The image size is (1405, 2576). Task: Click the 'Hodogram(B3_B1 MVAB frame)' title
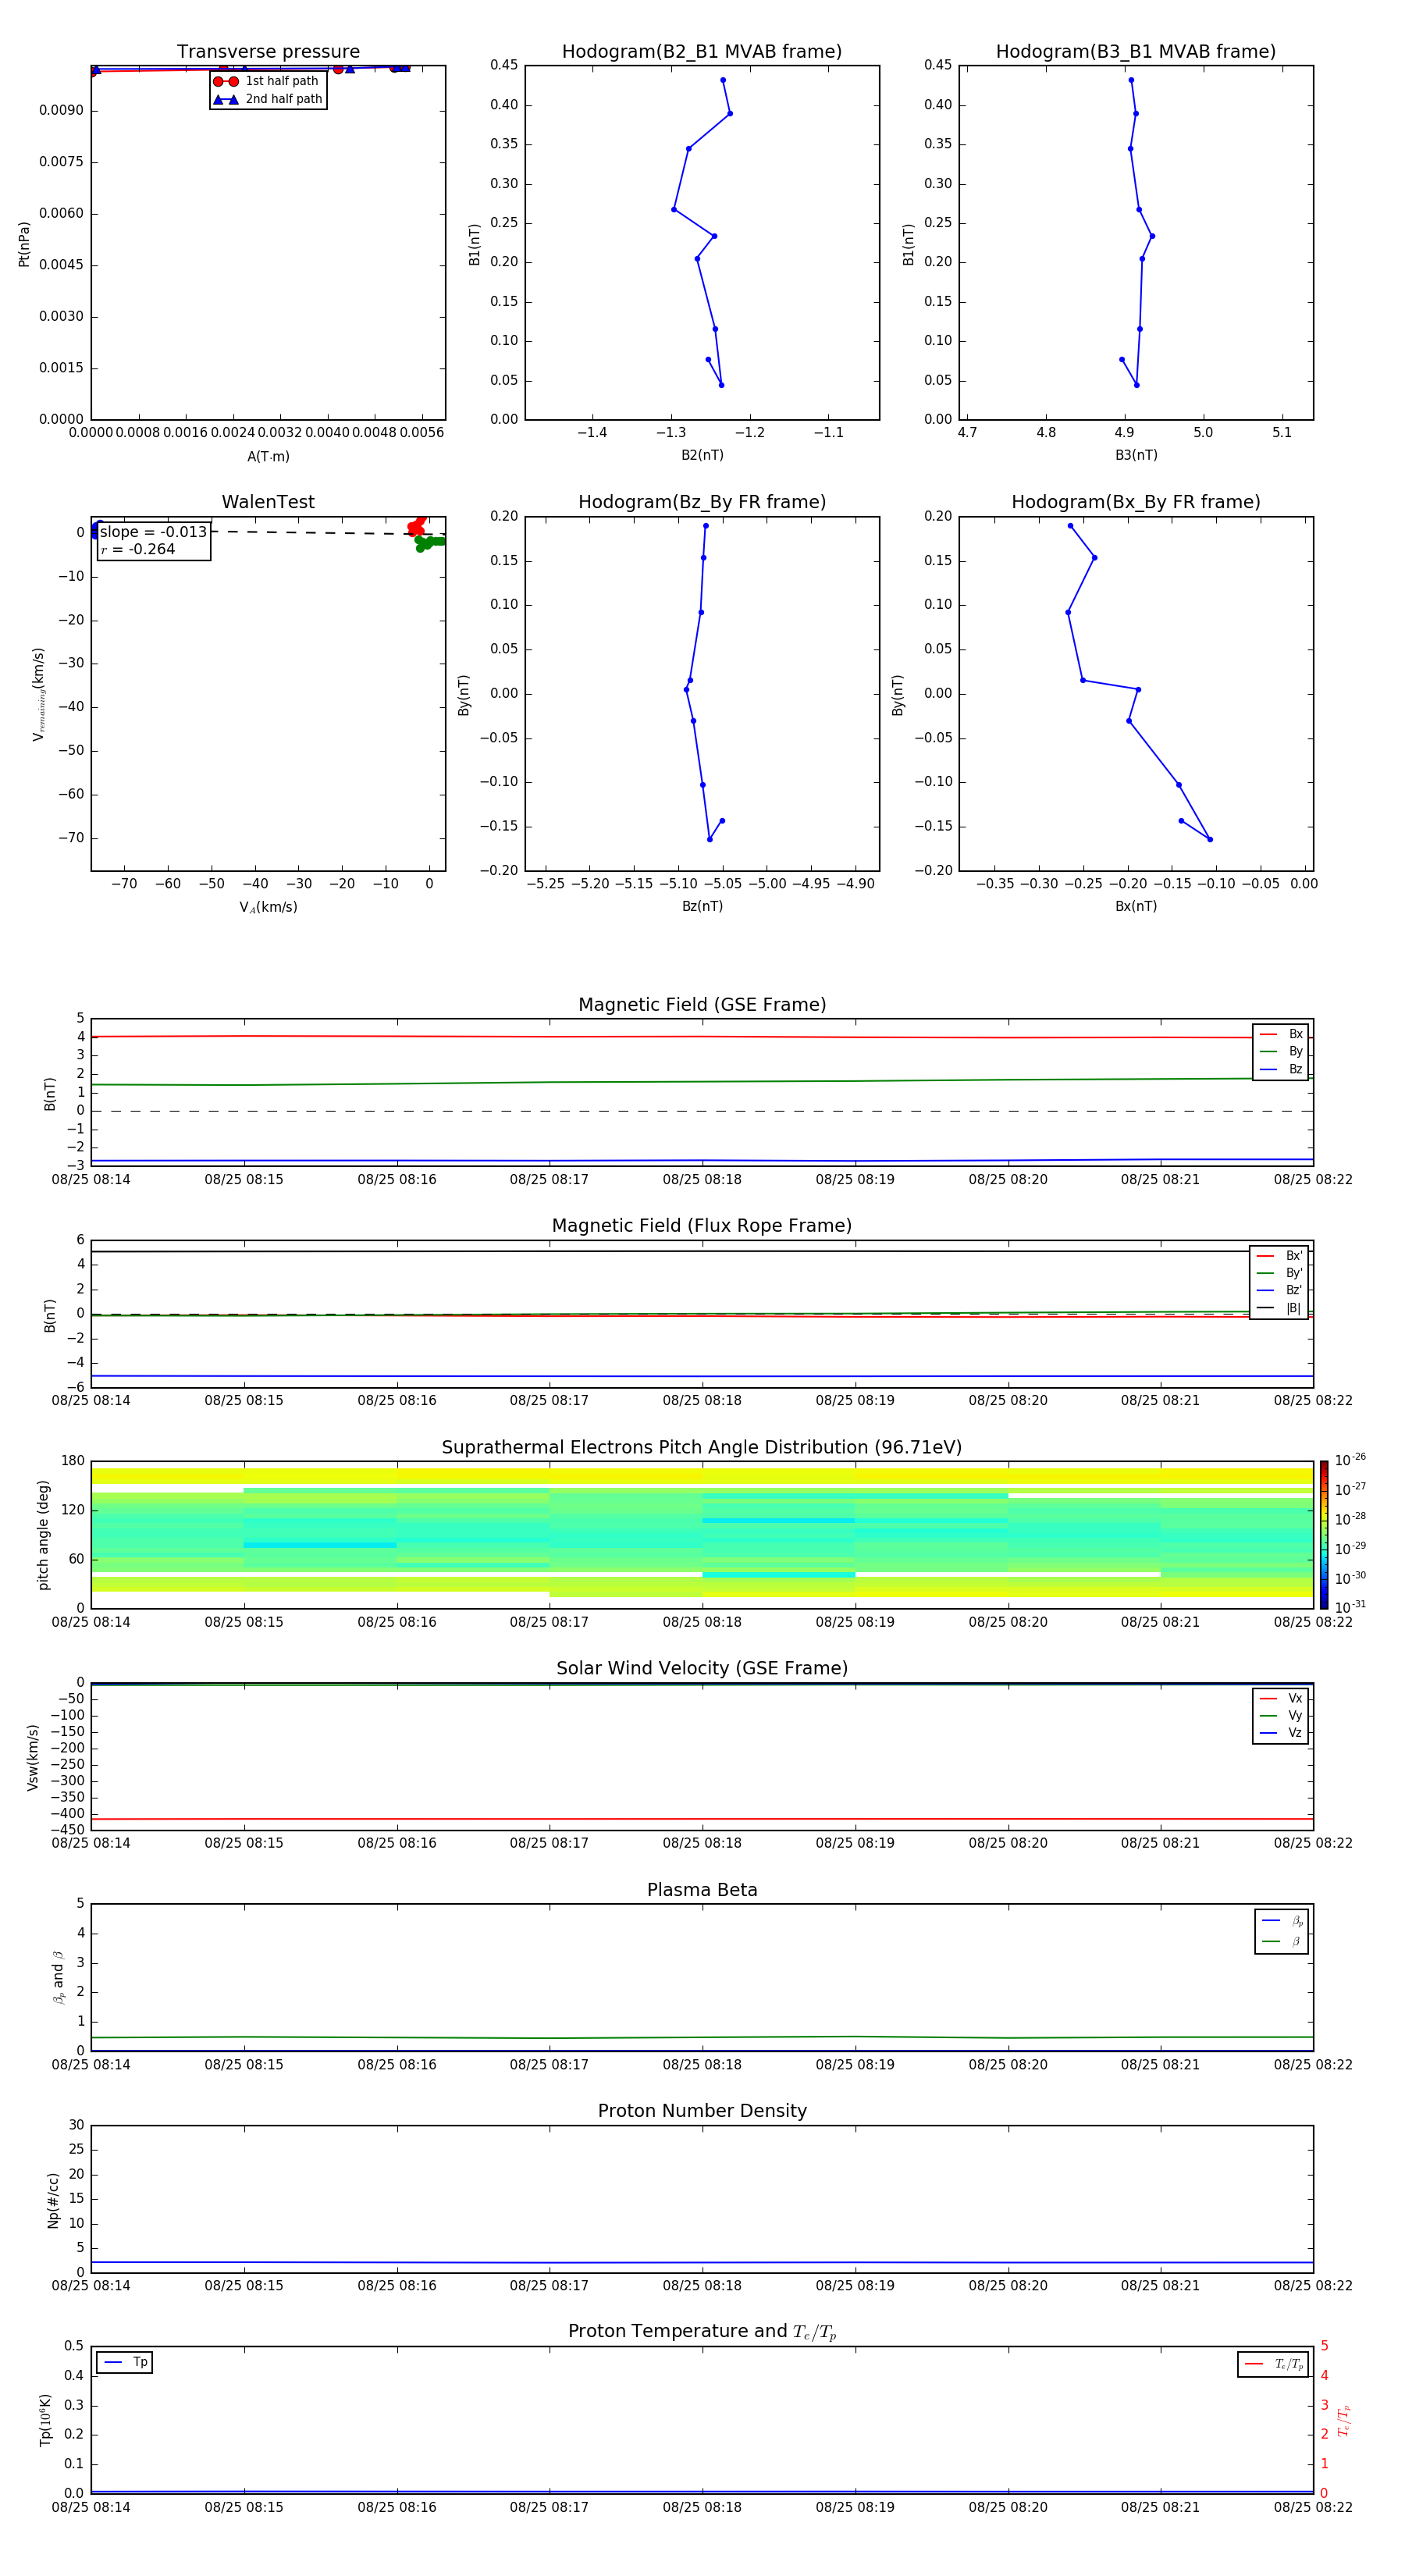click(1136, 52)
